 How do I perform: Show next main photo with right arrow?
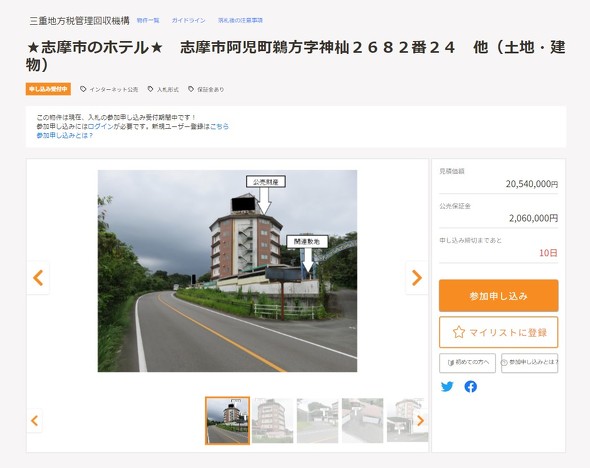[x=416, y=278]
